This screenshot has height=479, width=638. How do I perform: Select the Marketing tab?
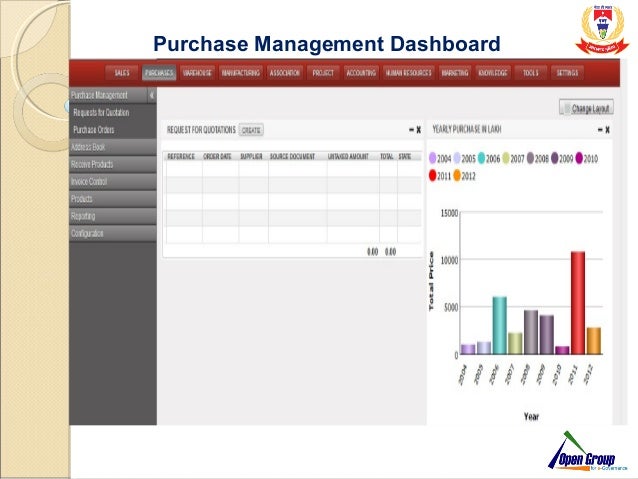[455, 73]
